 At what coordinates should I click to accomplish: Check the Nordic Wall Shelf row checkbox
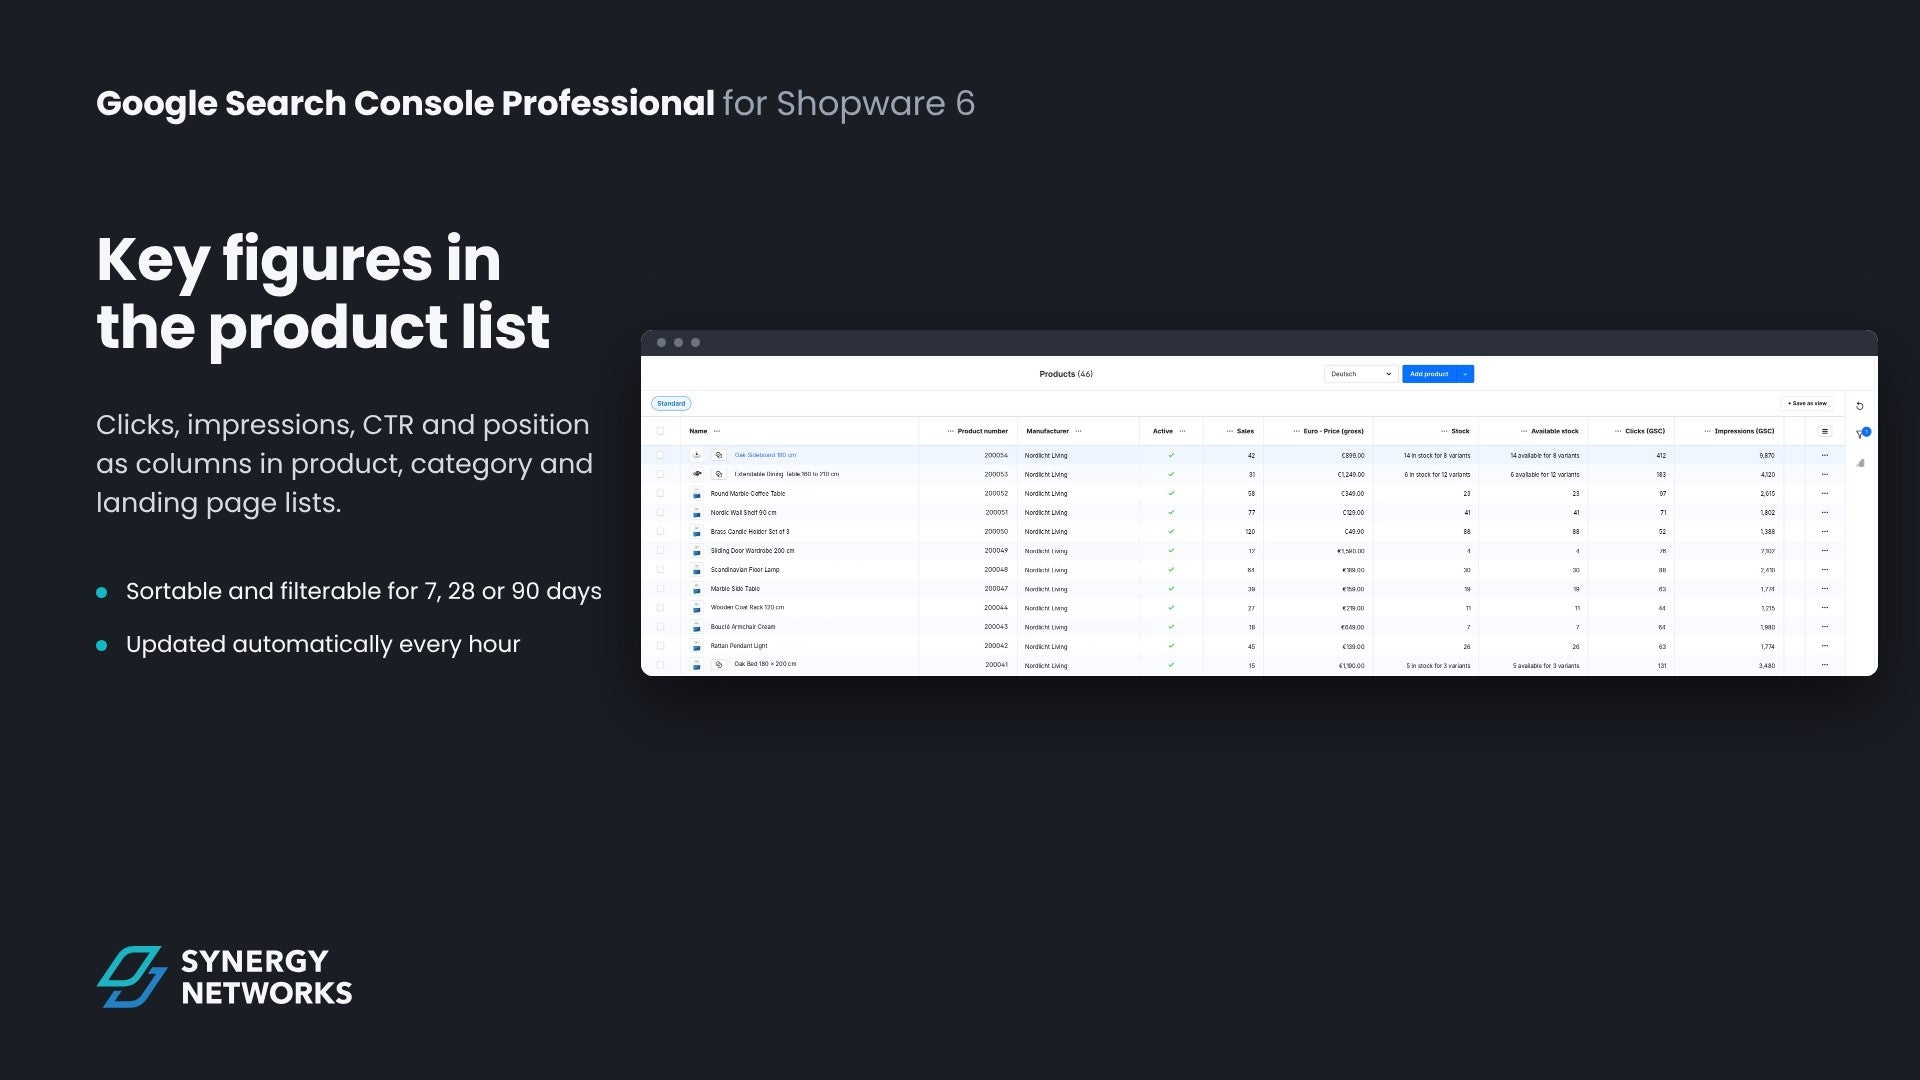coord(660,513)
